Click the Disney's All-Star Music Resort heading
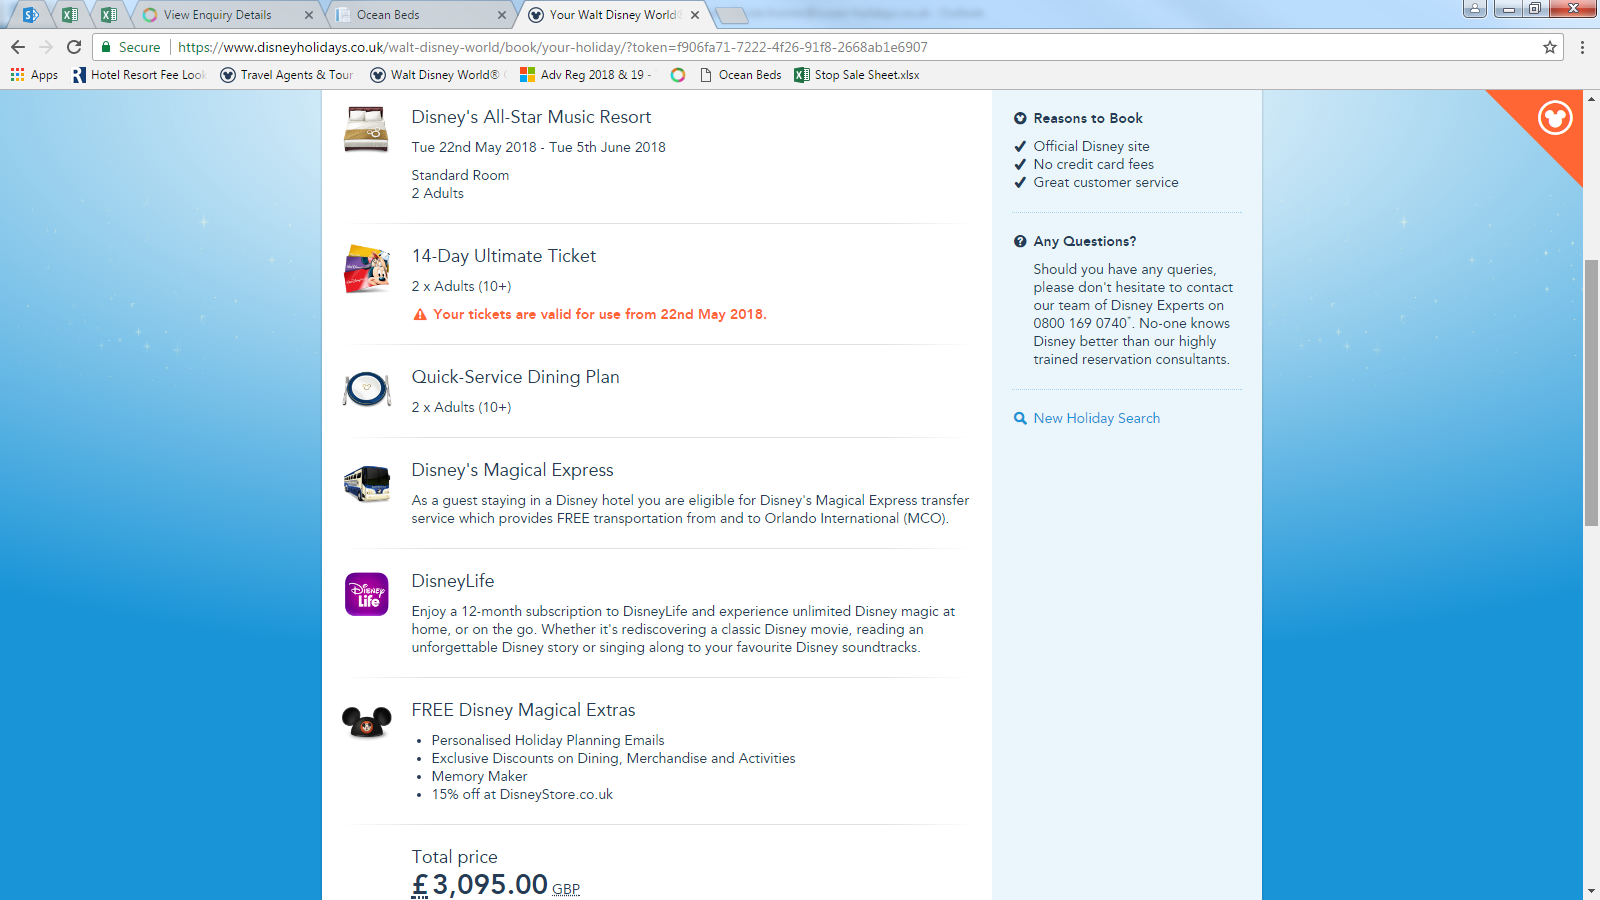1600x900 pixels. tap(531, 117)
